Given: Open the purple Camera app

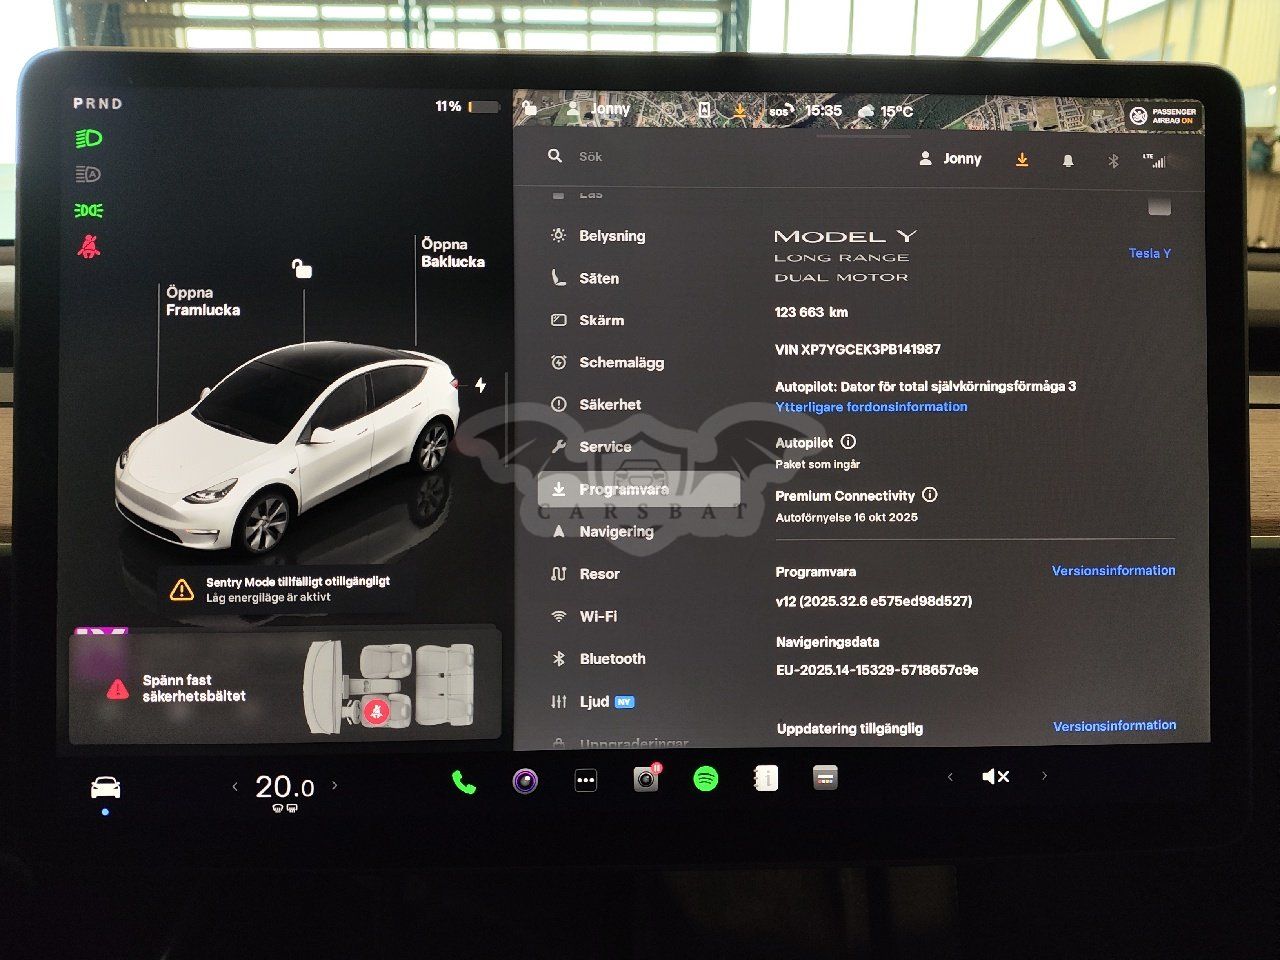Looking at the screenshot, I should (525, 781).
